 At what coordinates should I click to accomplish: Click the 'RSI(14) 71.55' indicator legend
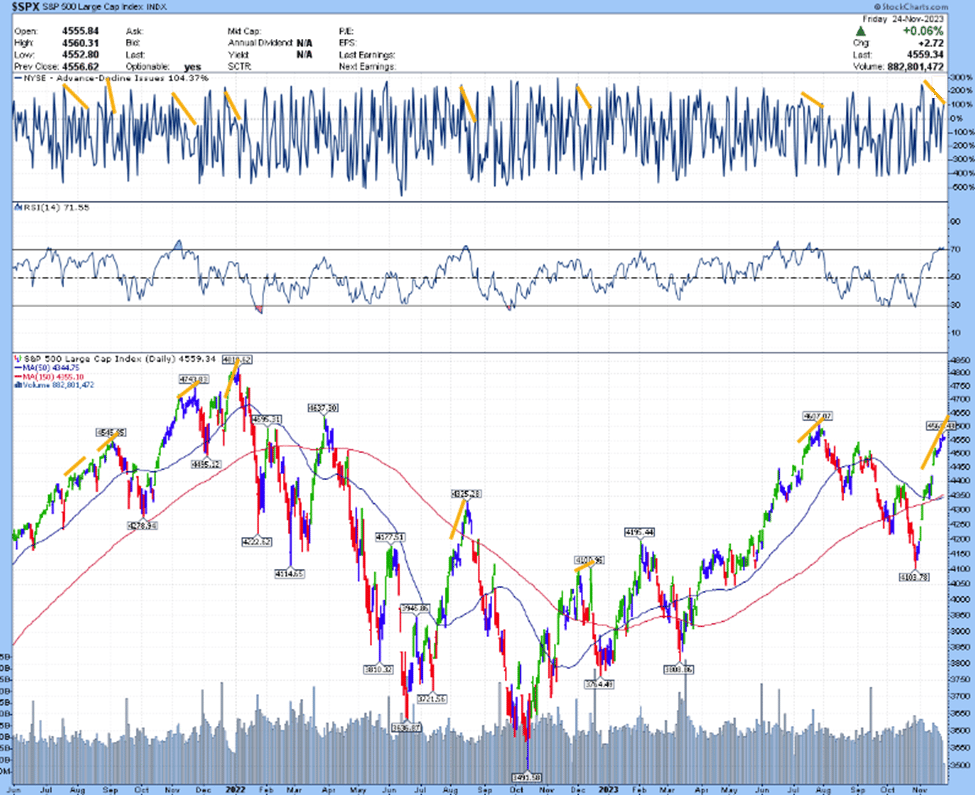(52, 208)
